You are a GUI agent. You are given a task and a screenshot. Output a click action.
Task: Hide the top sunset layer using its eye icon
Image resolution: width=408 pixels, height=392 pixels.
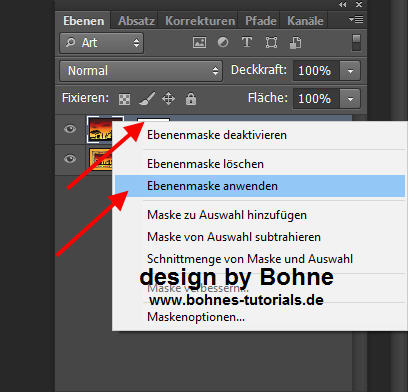click(70, 129)
